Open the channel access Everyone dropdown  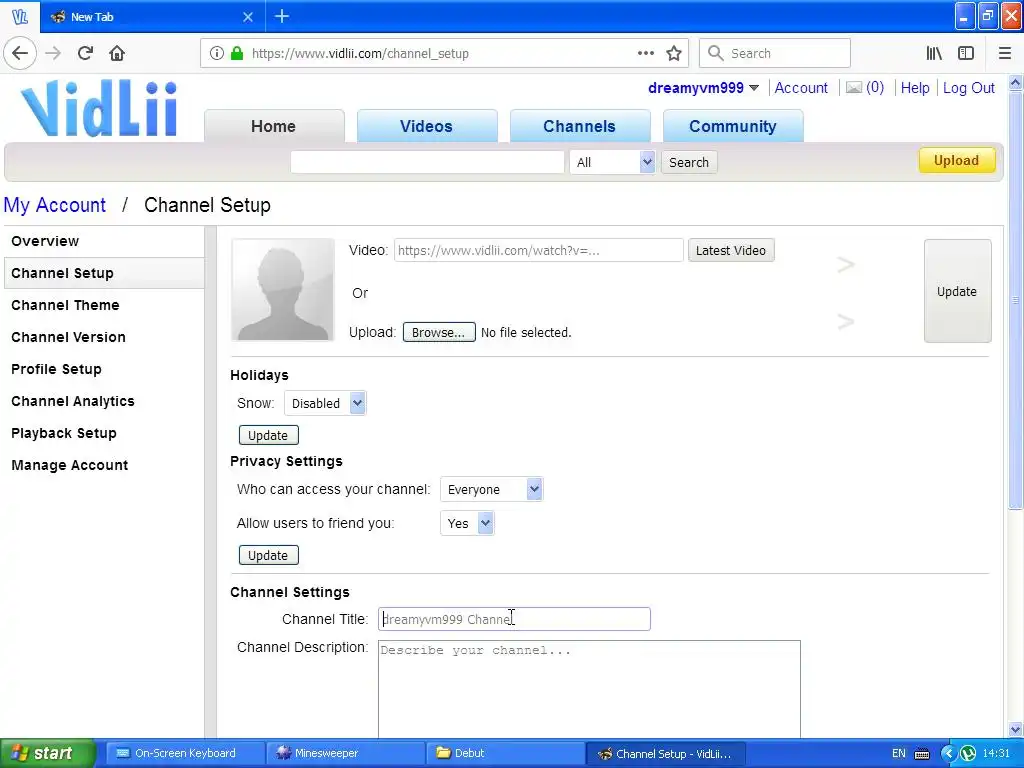491,489
